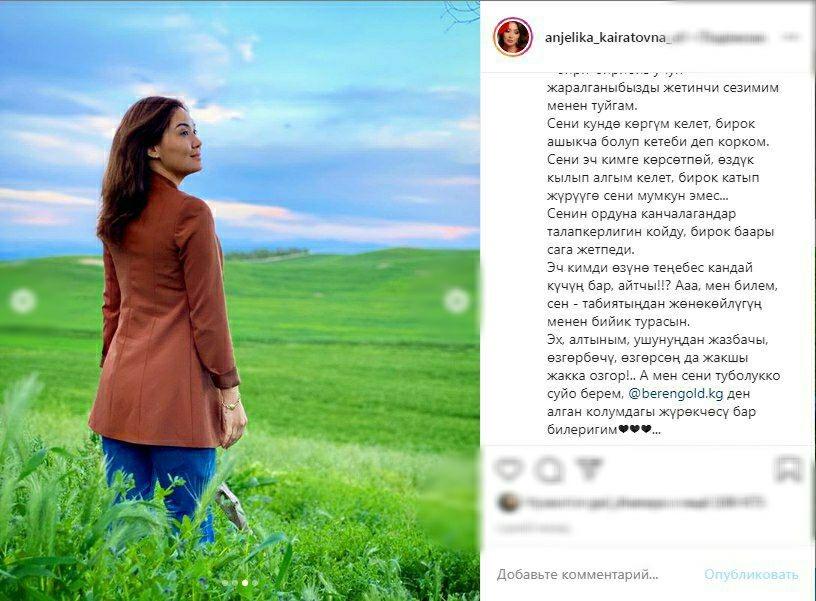
Task: Select the last carousel indicator dot
Action: coord(255,583)
